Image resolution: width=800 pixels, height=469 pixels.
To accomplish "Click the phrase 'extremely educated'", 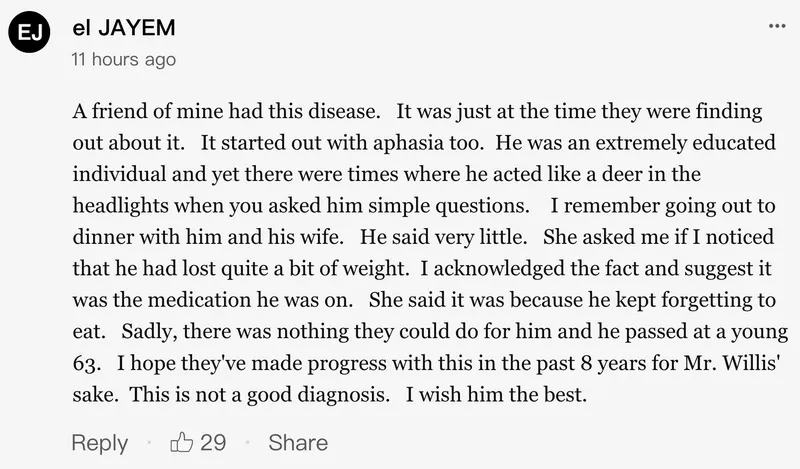I will [x=686, y=143].
